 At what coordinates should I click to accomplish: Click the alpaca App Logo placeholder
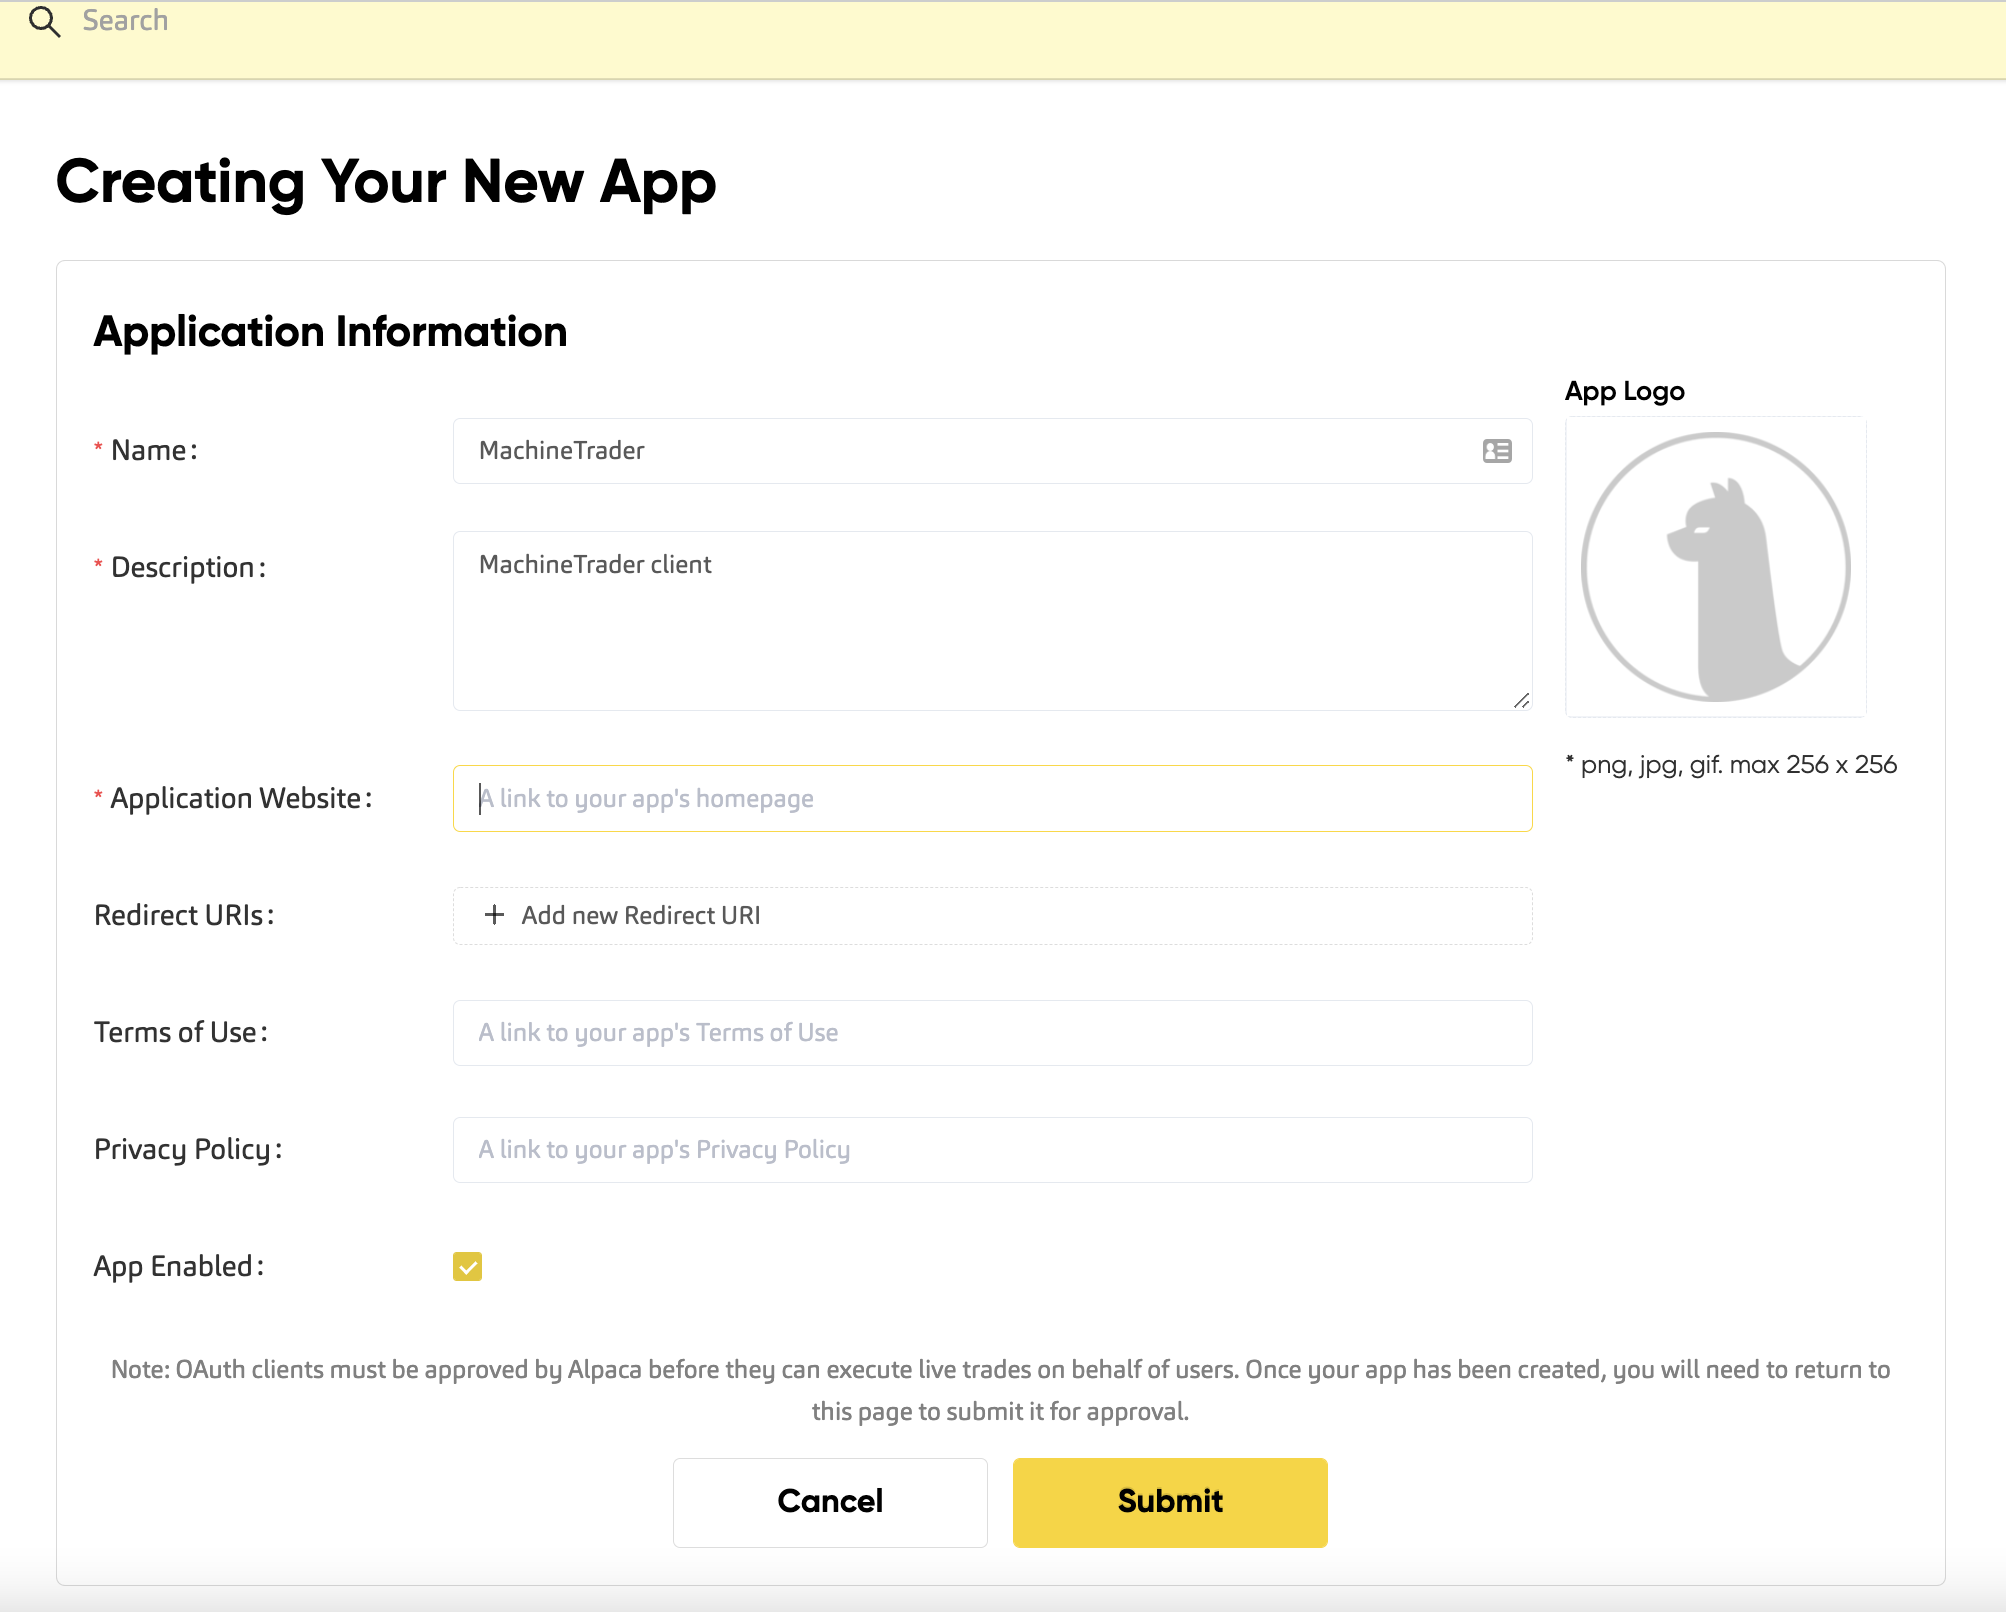tap(1715, 567)
